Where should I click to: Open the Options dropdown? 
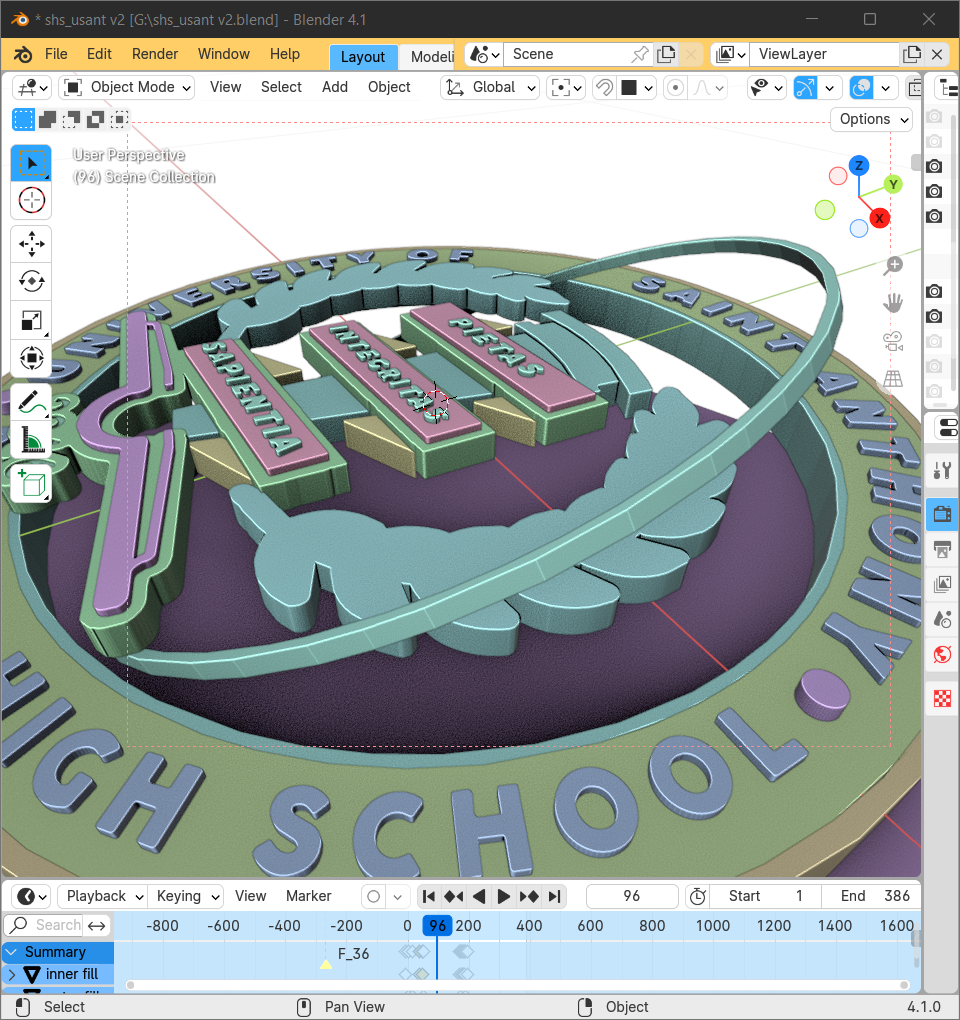[x=872, y=120]
